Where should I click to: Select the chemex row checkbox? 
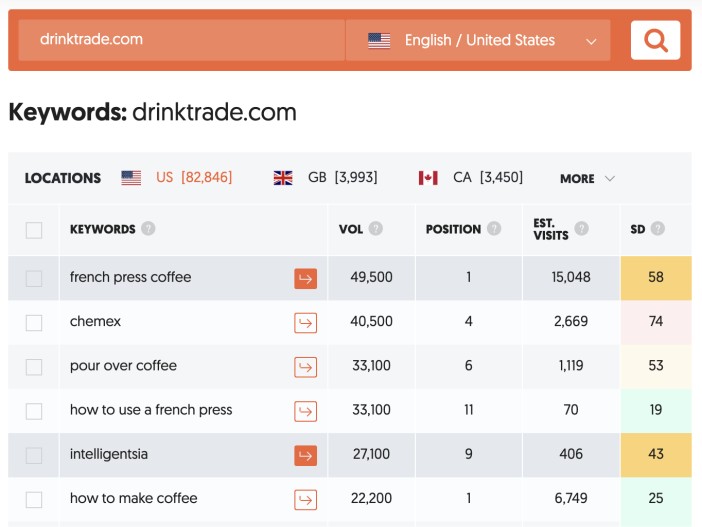pyautogui.click(x=34, y=322)
